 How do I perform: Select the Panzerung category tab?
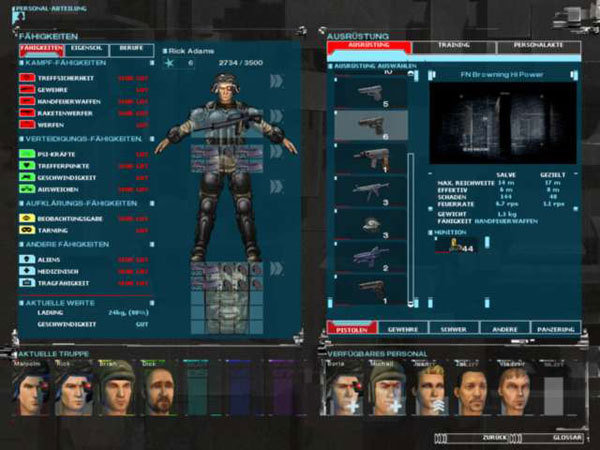coord(555,329)
